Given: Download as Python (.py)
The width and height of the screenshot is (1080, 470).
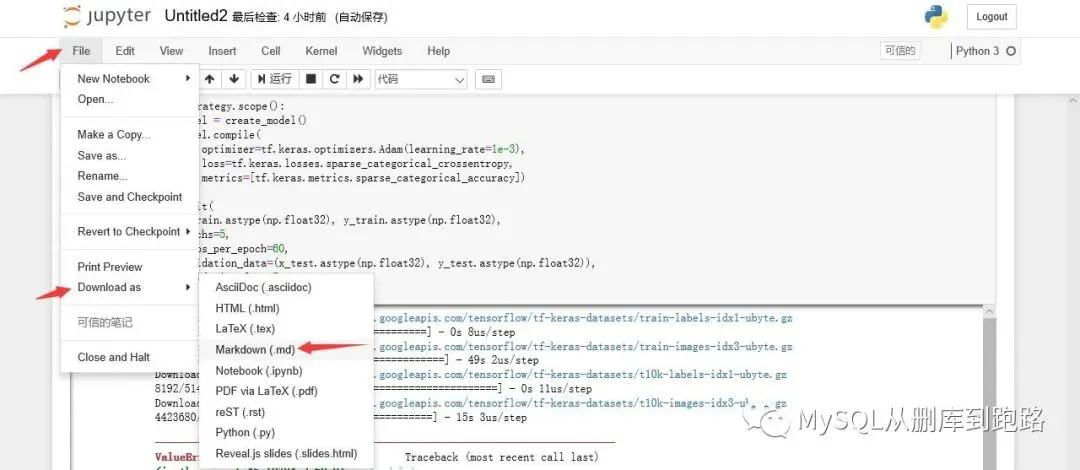Looking at the screenshot, I should 286,433.
